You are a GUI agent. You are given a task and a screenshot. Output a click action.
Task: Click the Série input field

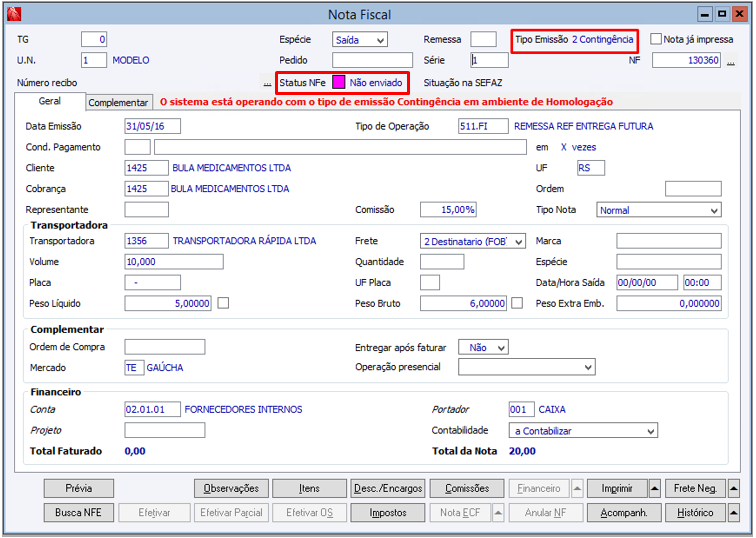[x=489, y=60]
